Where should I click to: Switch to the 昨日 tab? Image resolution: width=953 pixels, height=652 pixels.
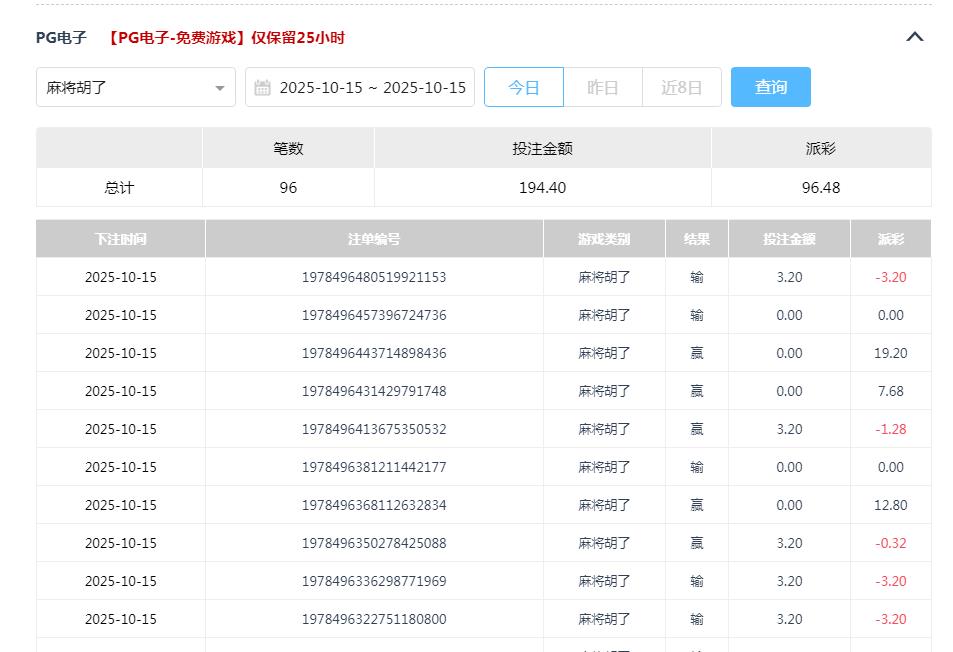click(602, 87)
